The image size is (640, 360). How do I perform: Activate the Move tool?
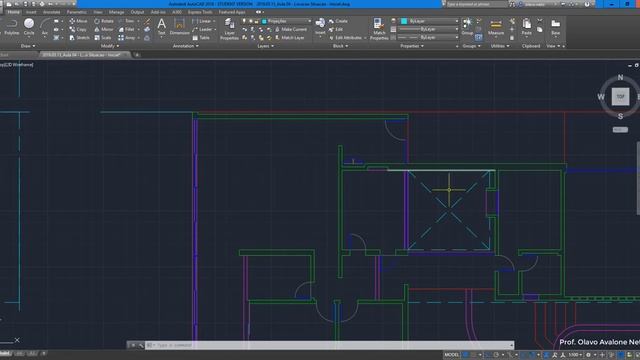[78, 21]
